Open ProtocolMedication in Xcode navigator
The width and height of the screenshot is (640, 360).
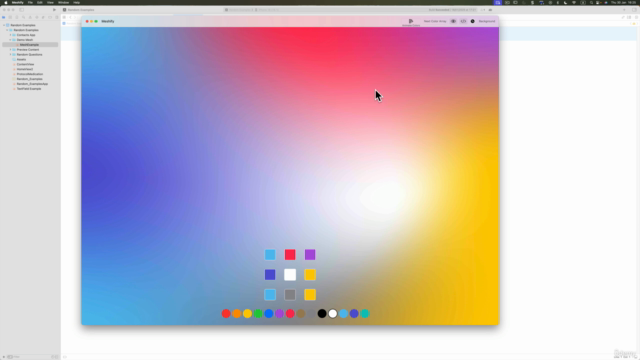pos(30,74)
